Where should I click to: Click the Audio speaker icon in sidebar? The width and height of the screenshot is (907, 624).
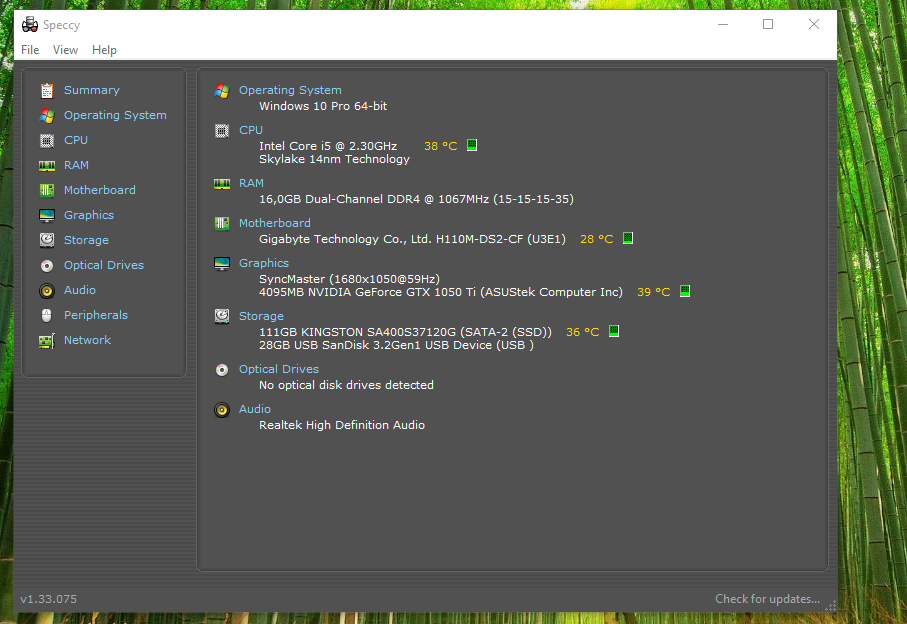47,290
